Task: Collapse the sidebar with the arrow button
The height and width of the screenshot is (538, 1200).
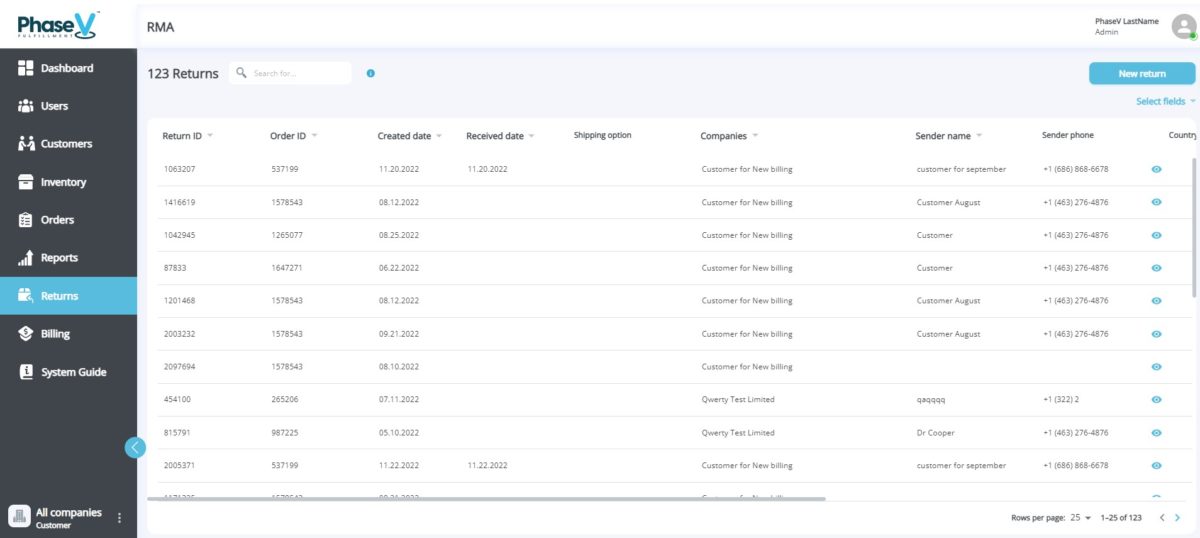Action: [135, 447]
